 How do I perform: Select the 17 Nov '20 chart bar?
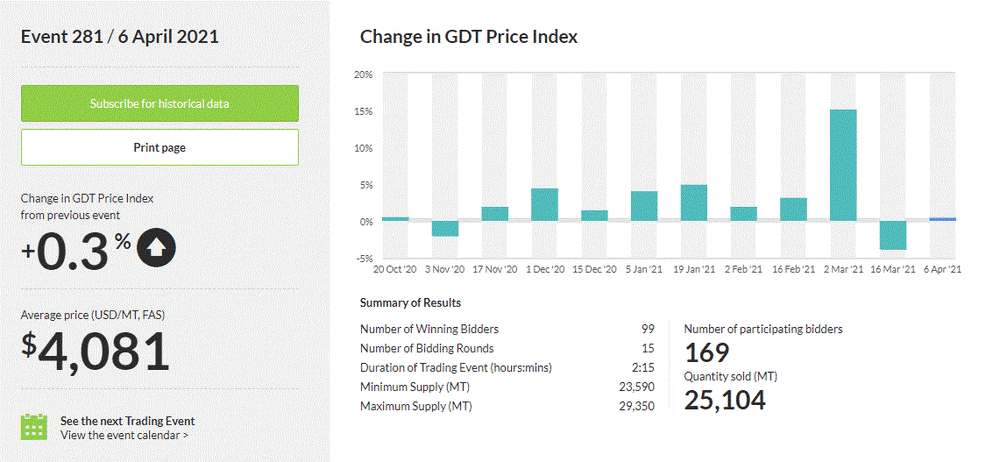pos(495,213)
